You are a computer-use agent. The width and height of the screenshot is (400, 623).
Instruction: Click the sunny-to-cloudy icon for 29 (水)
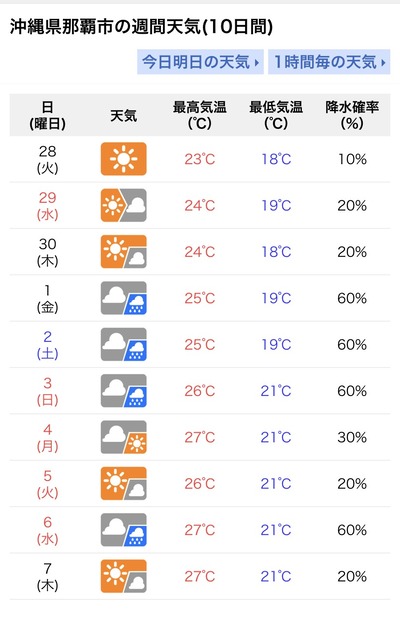click(124, 205)
